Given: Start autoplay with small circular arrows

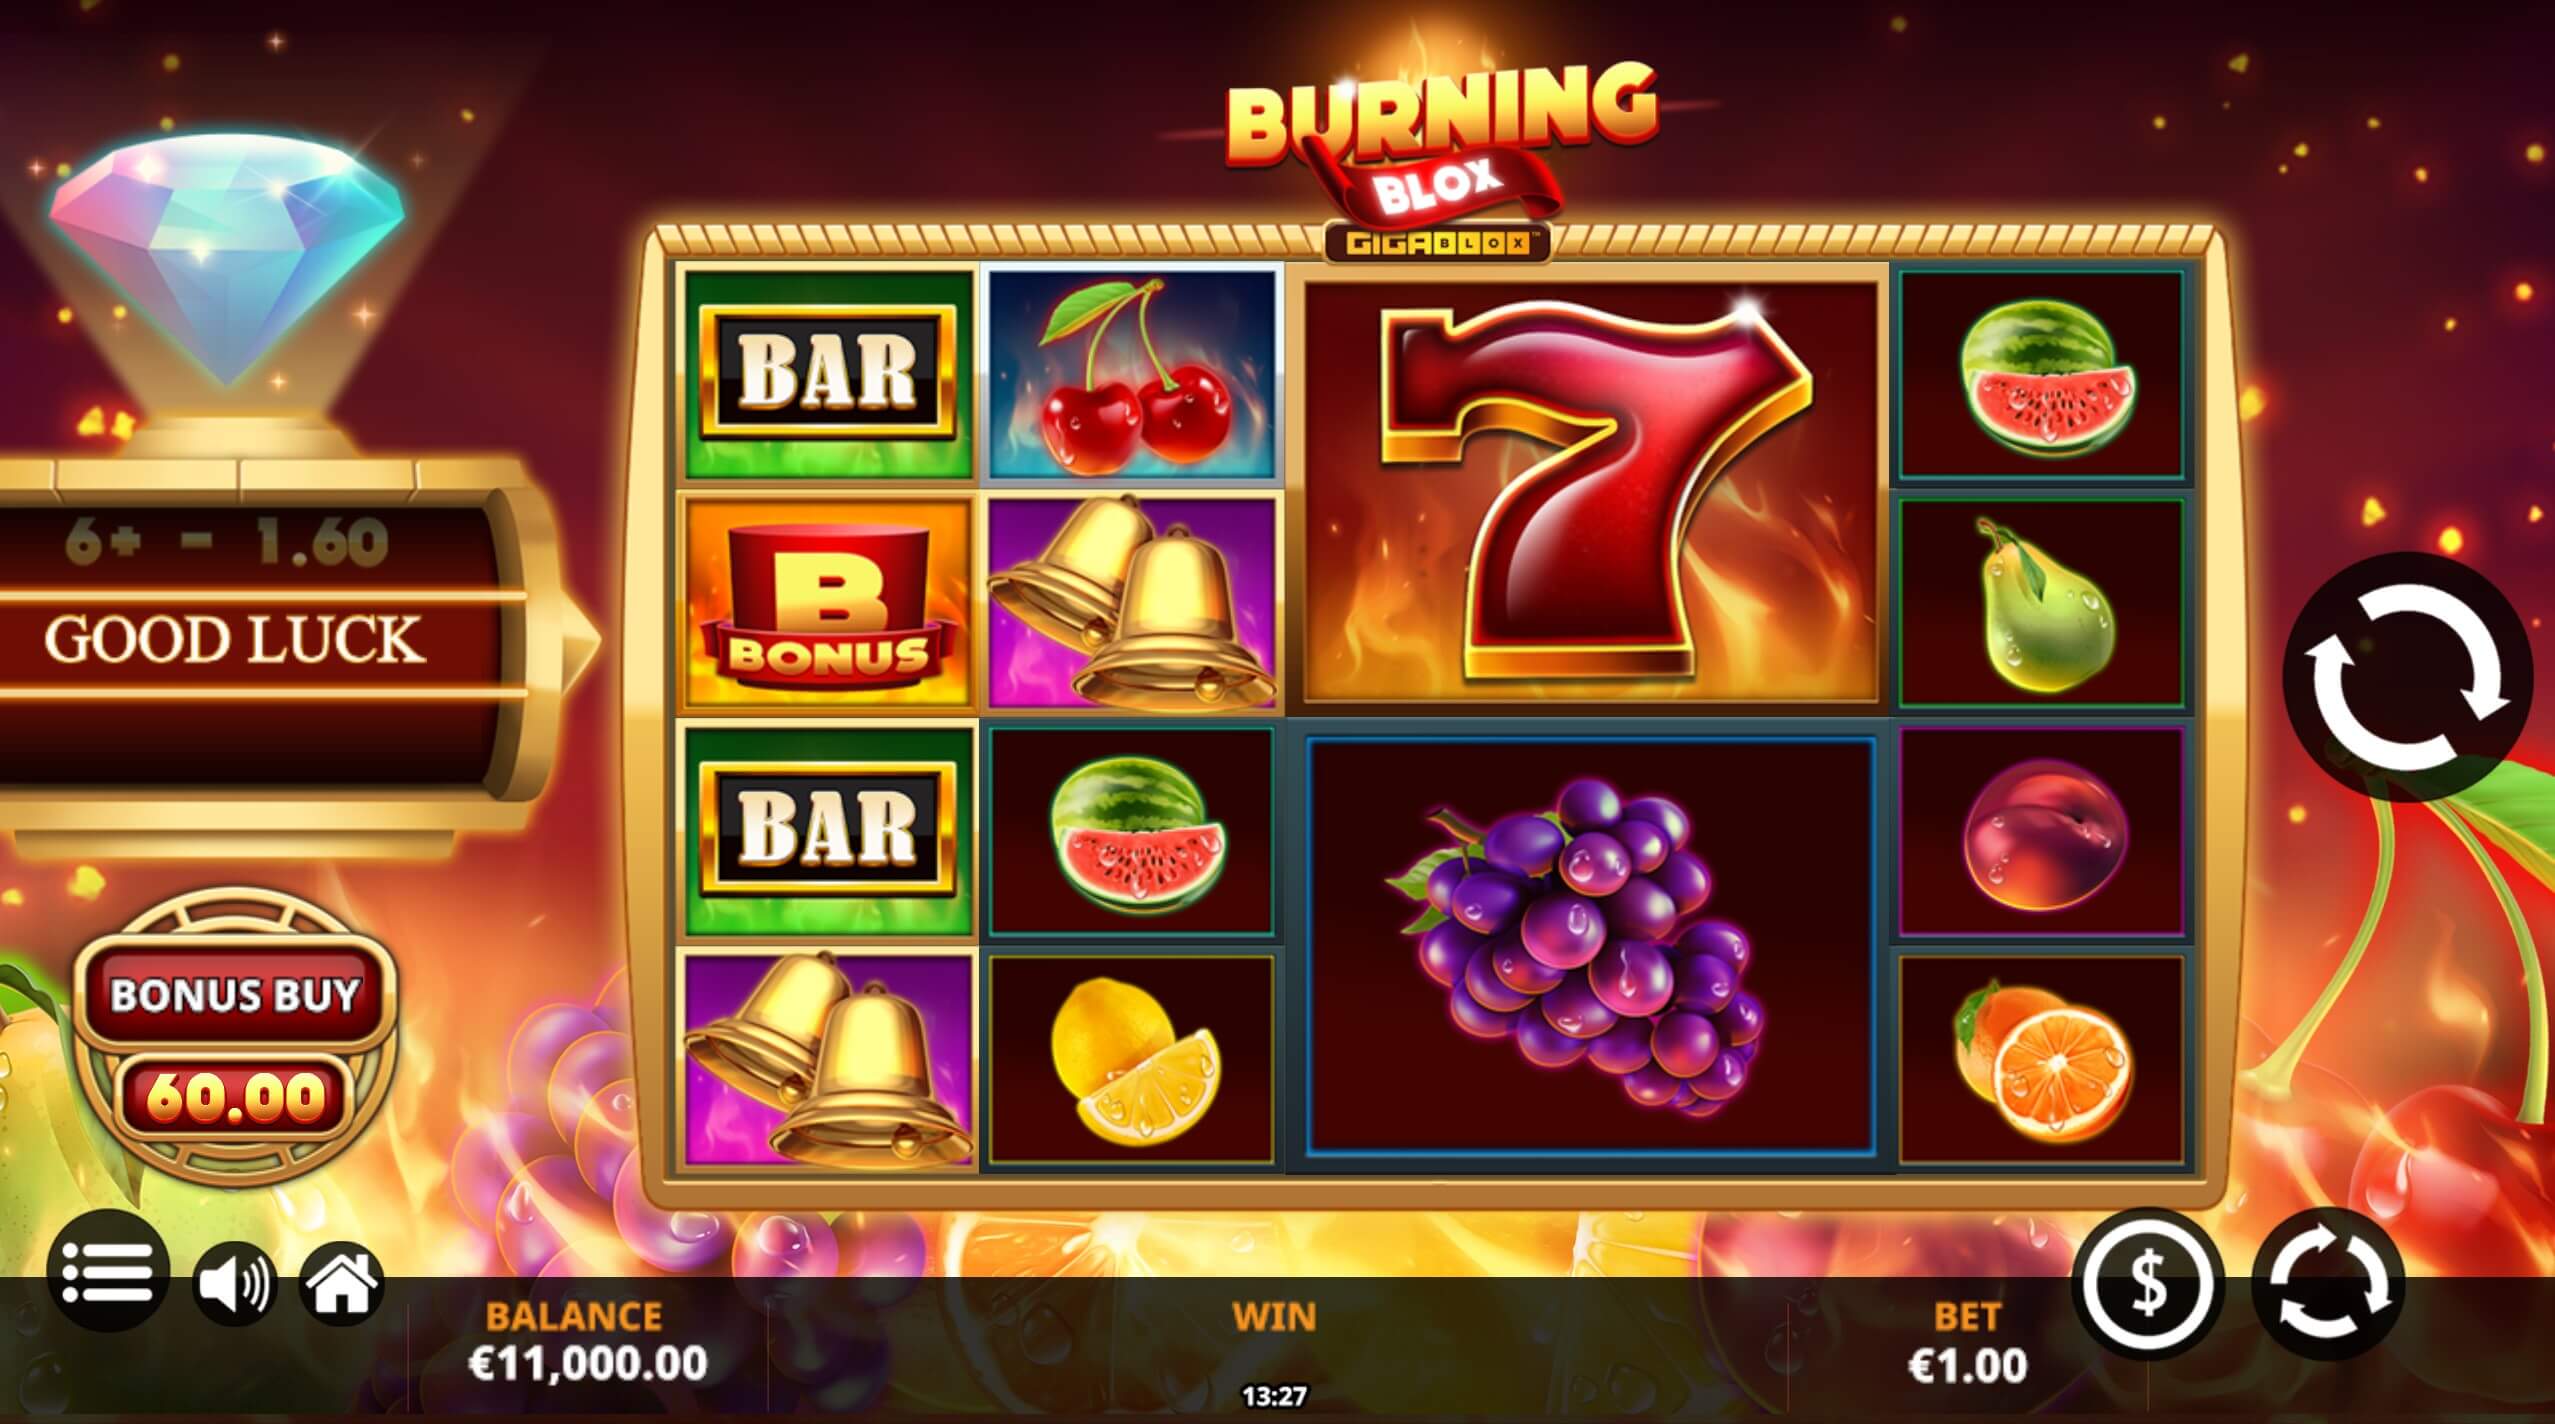Looking at the screenshot, I should pyautogui.click(x=2329, y=1283).
